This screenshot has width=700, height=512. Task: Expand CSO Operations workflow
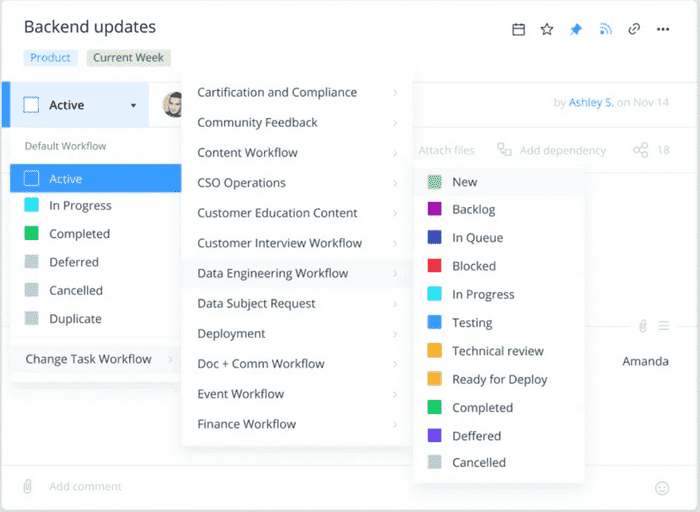(x=297, y=183)
